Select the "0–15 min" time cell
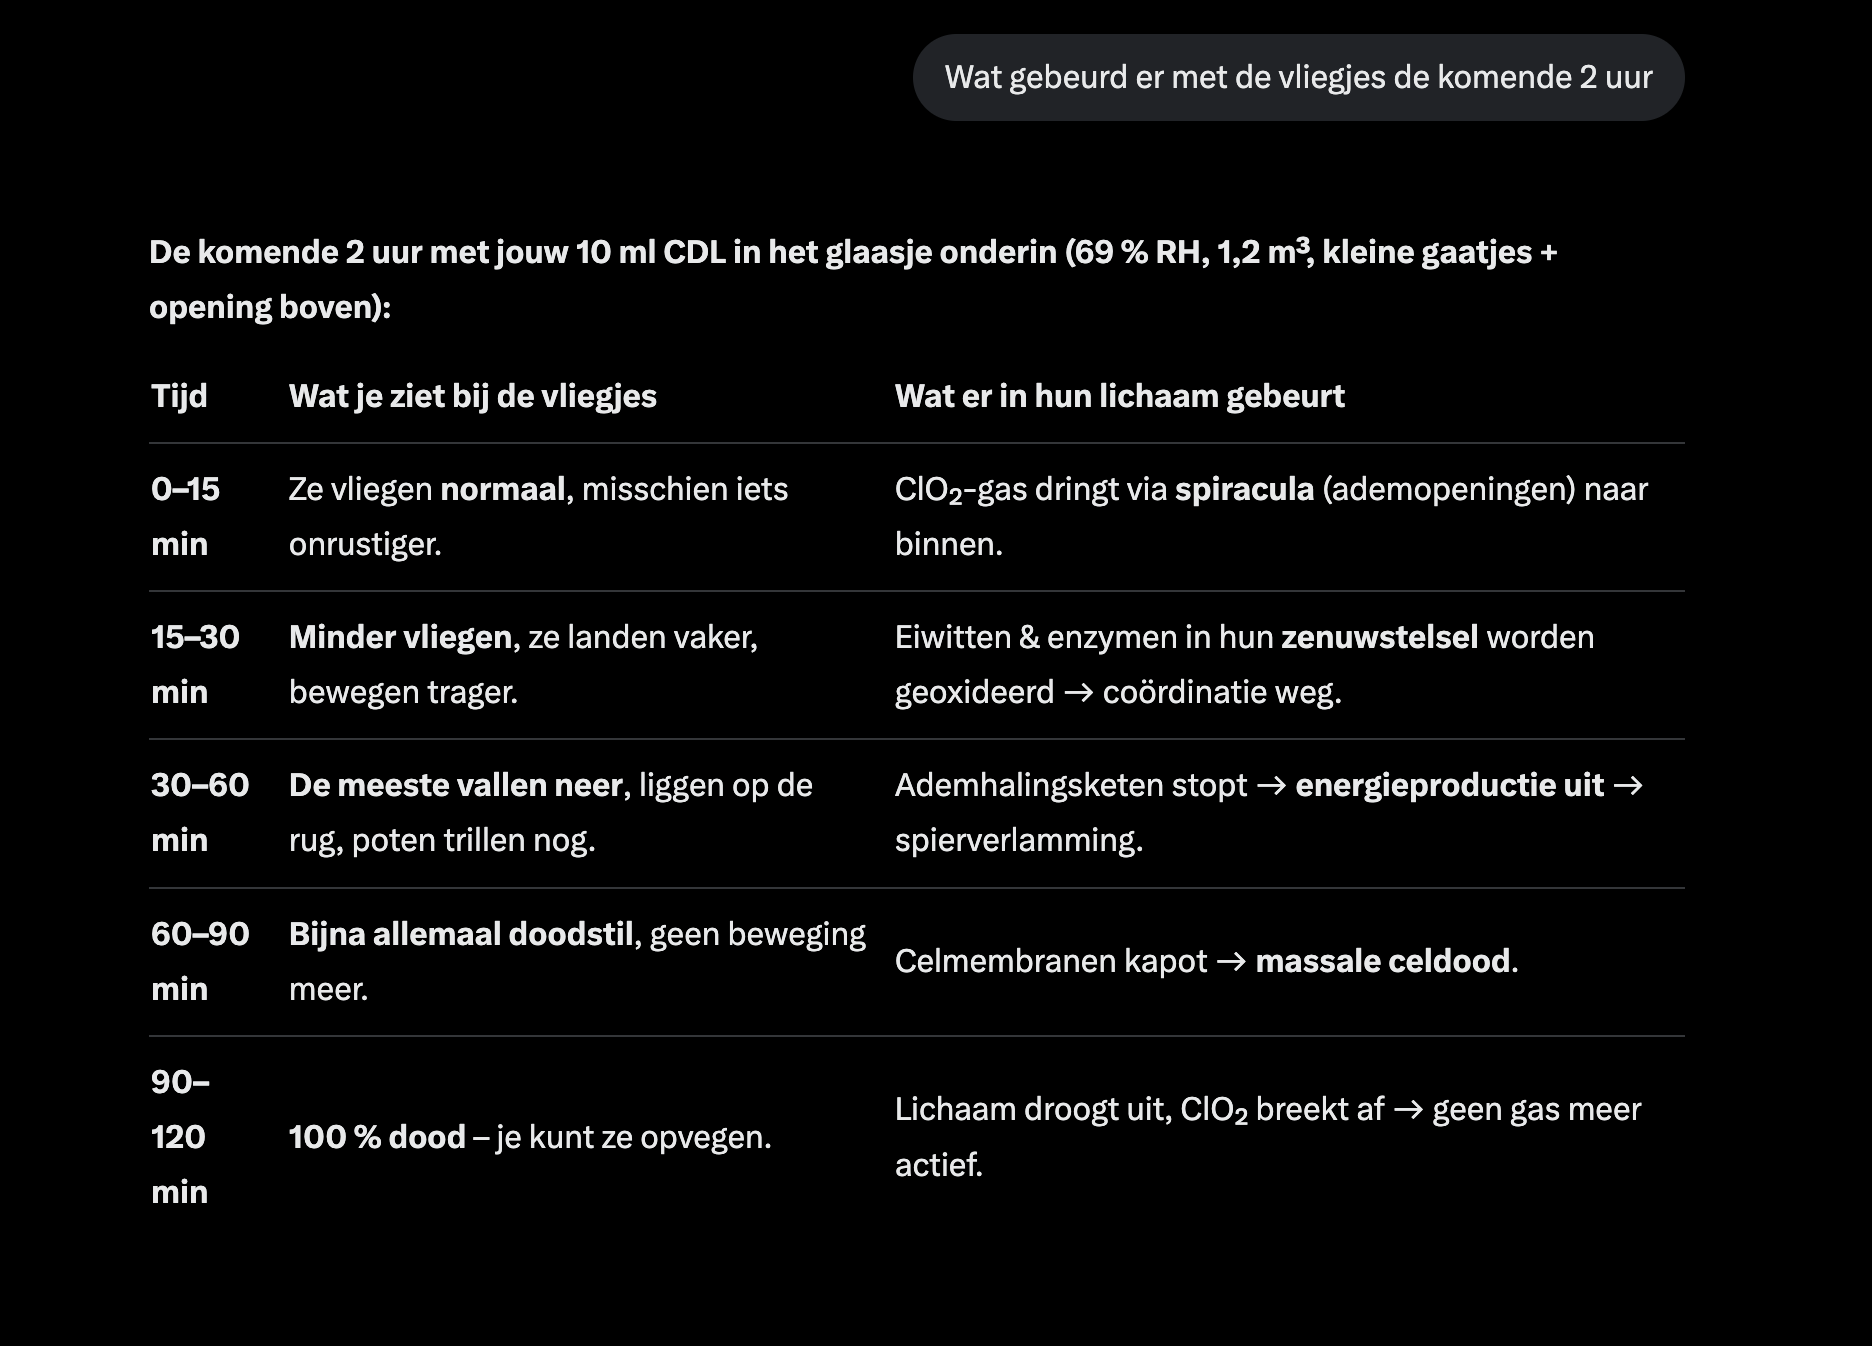The image size is (1872, 1346). coord(185,516)
